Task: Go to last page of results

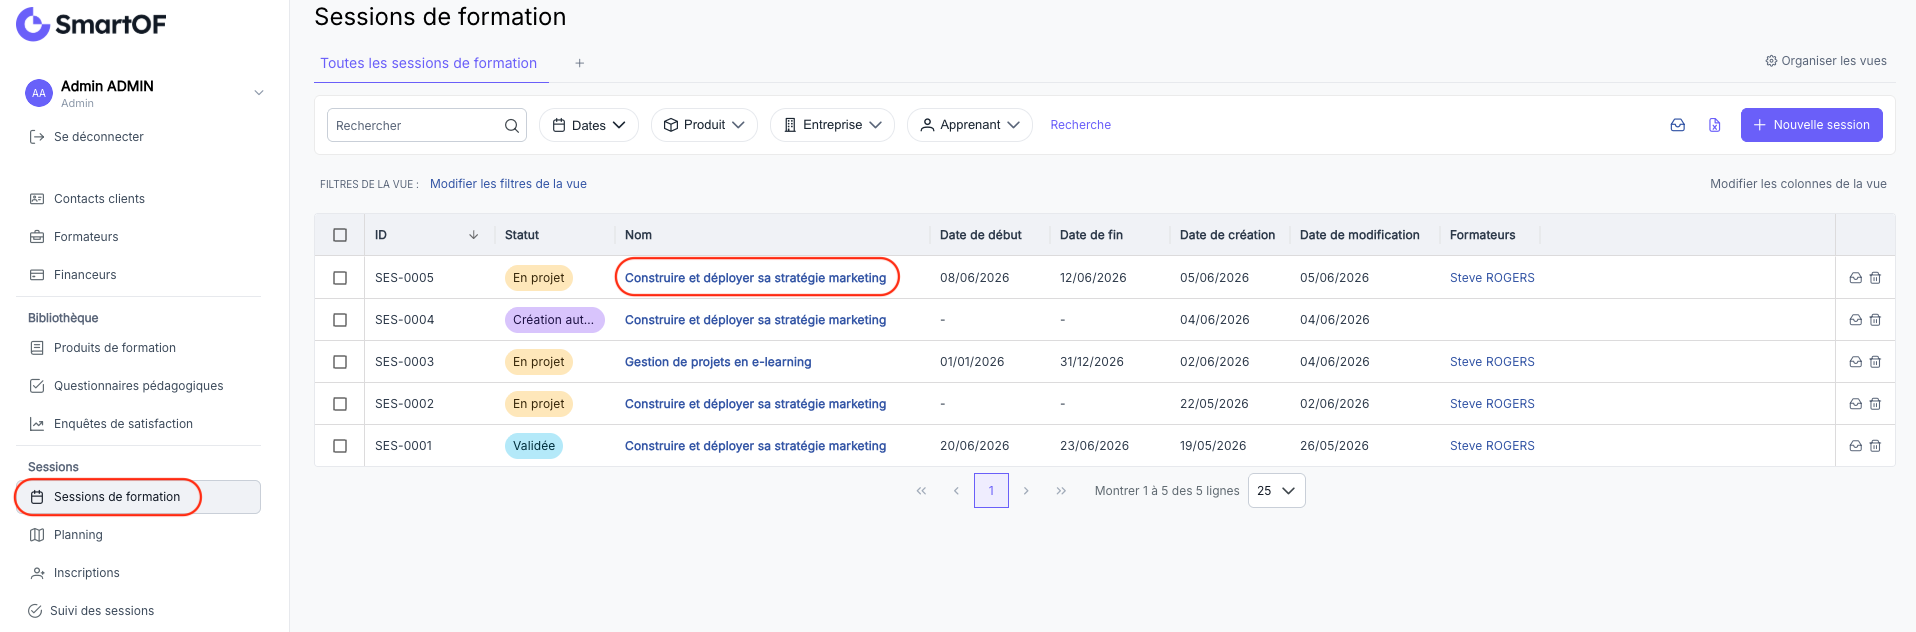Action: (x=1061, y=491)
